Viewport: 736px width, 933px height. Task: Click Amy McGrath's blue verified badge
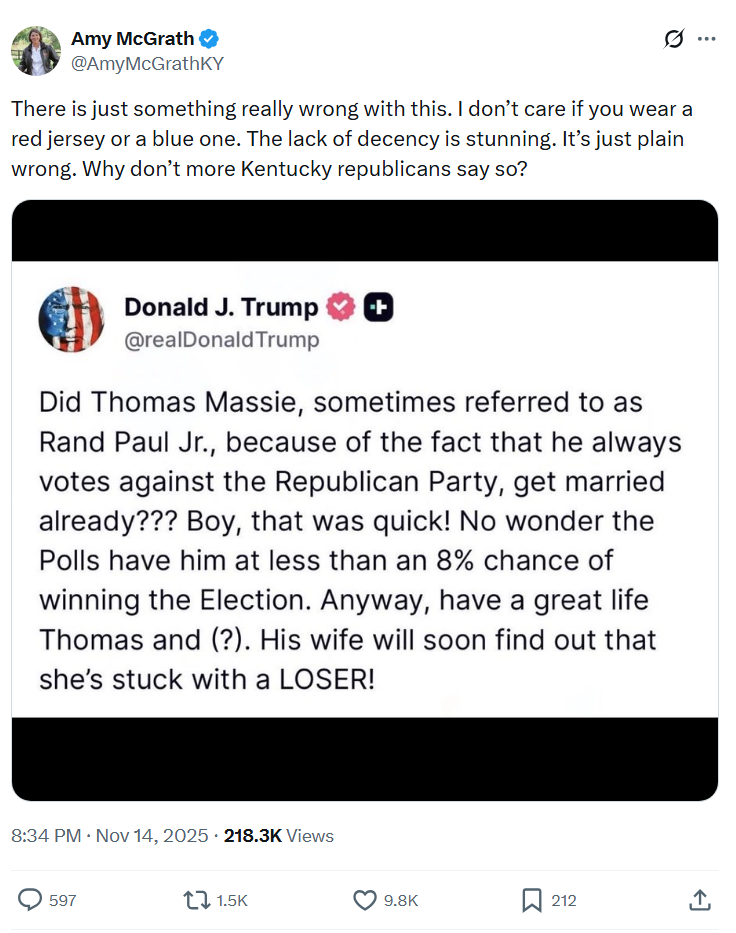[209, 39]
